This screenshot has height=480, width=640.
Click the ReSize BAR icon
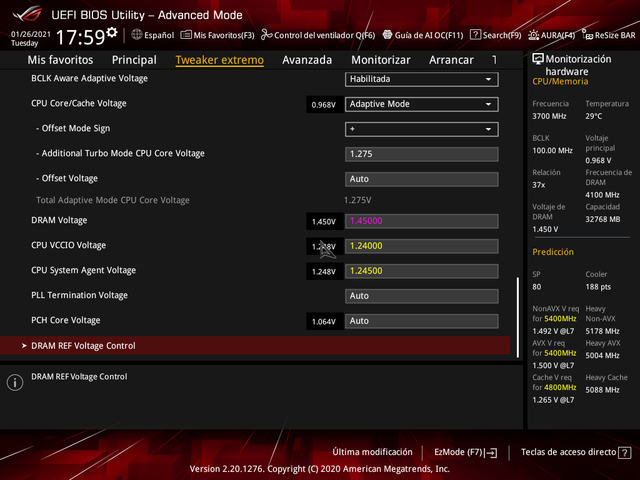pos(587,35)
